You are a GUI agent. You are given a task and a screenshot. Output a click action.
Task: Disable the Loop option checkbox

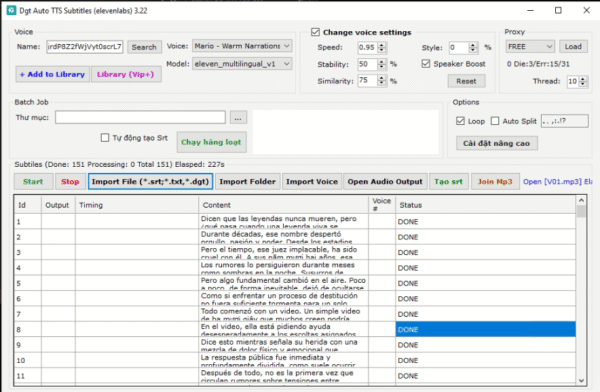460,121
